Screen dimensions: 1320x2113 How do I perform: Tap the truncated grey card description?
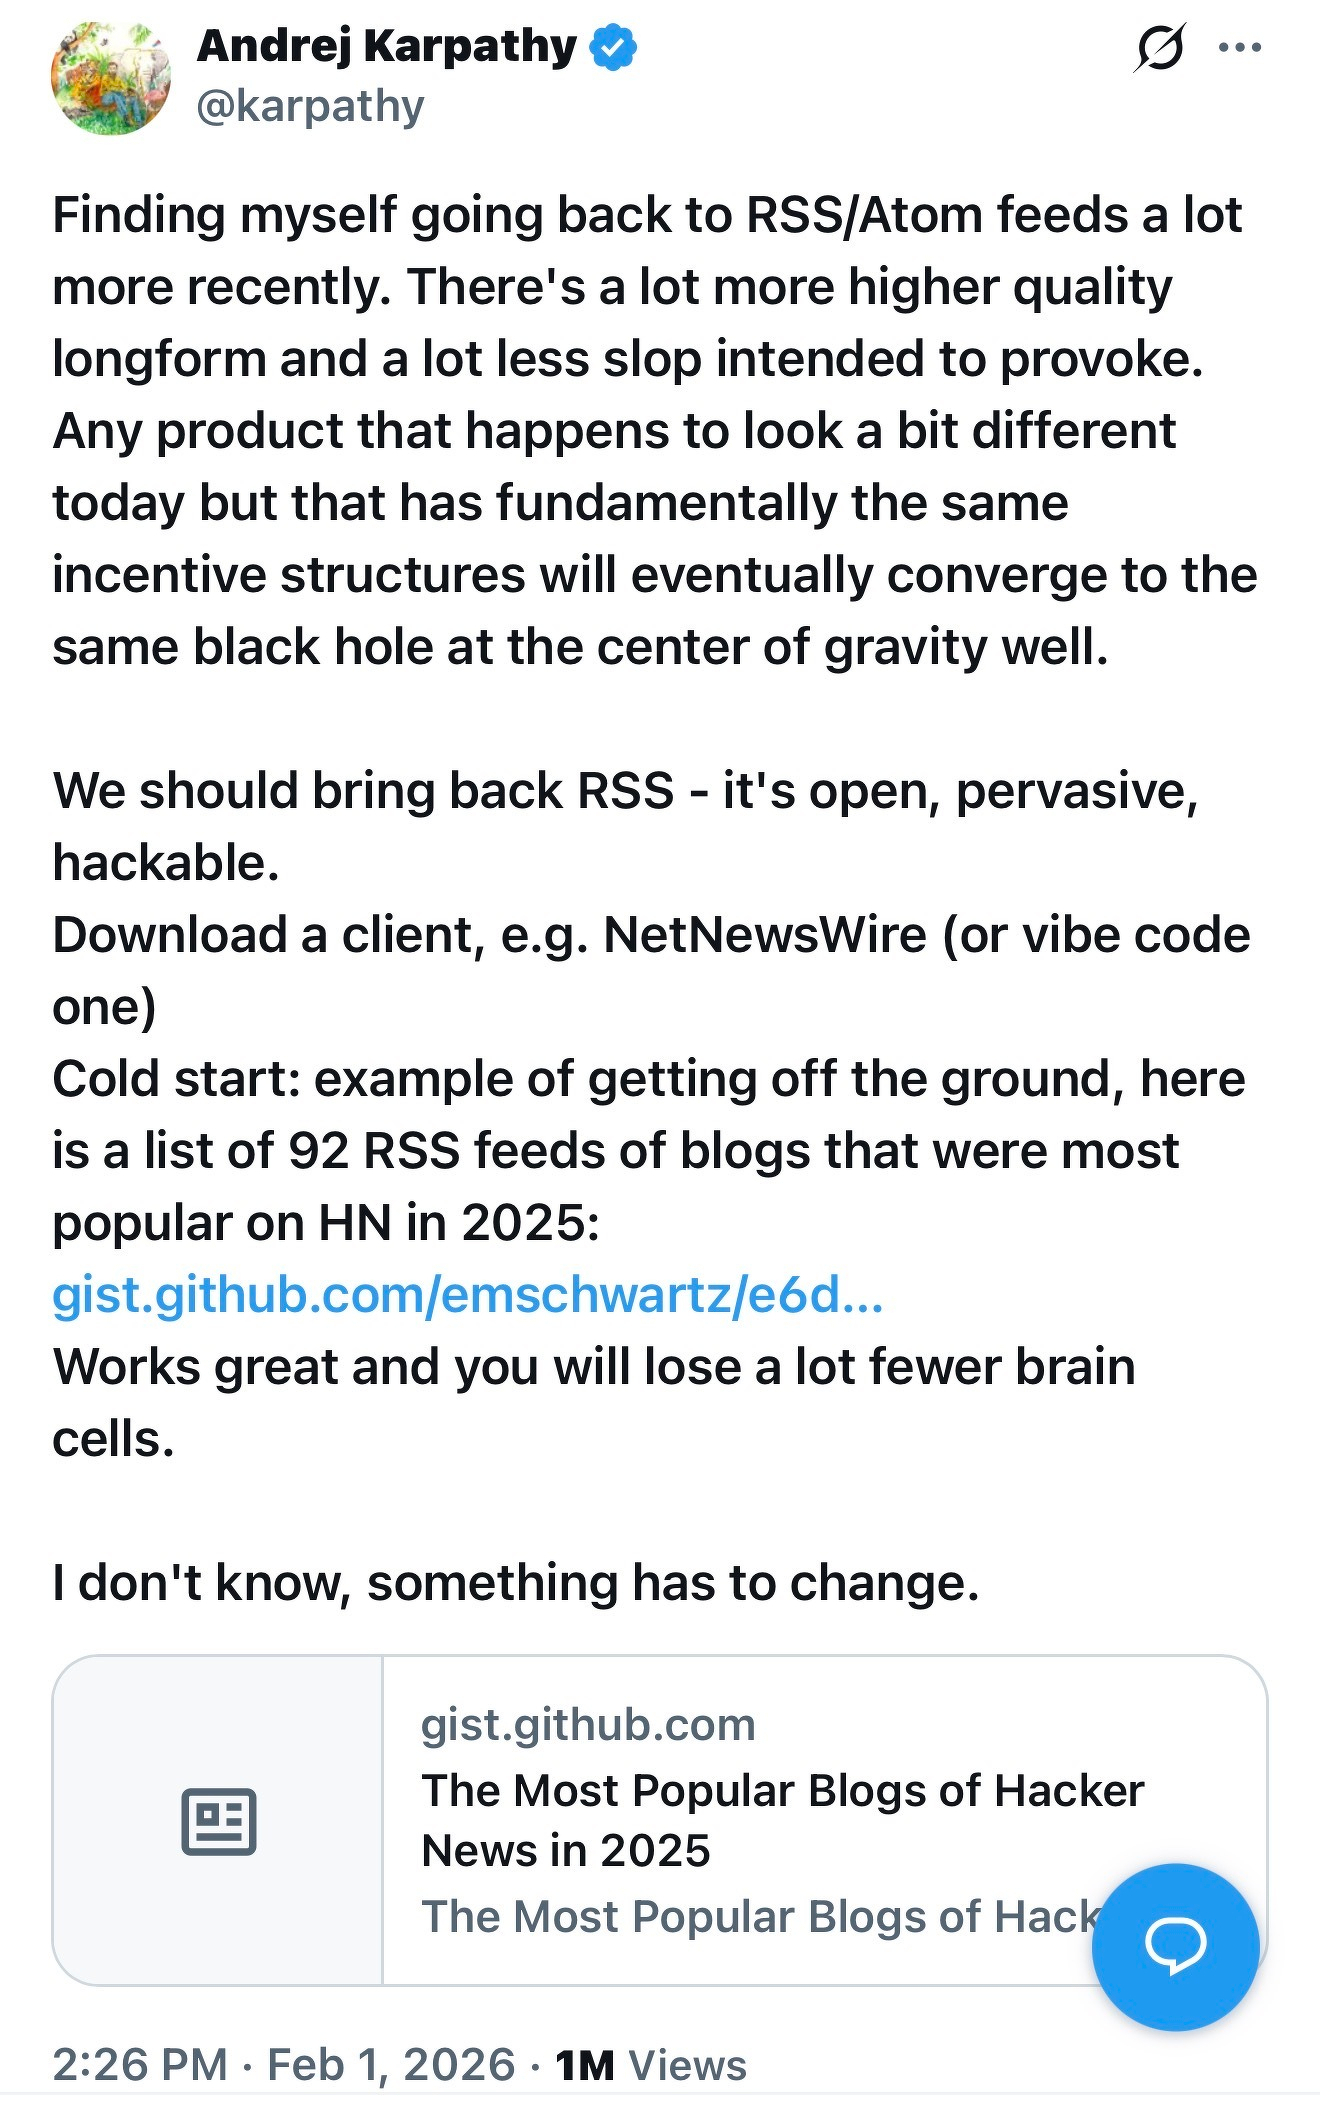[760, 1916]
